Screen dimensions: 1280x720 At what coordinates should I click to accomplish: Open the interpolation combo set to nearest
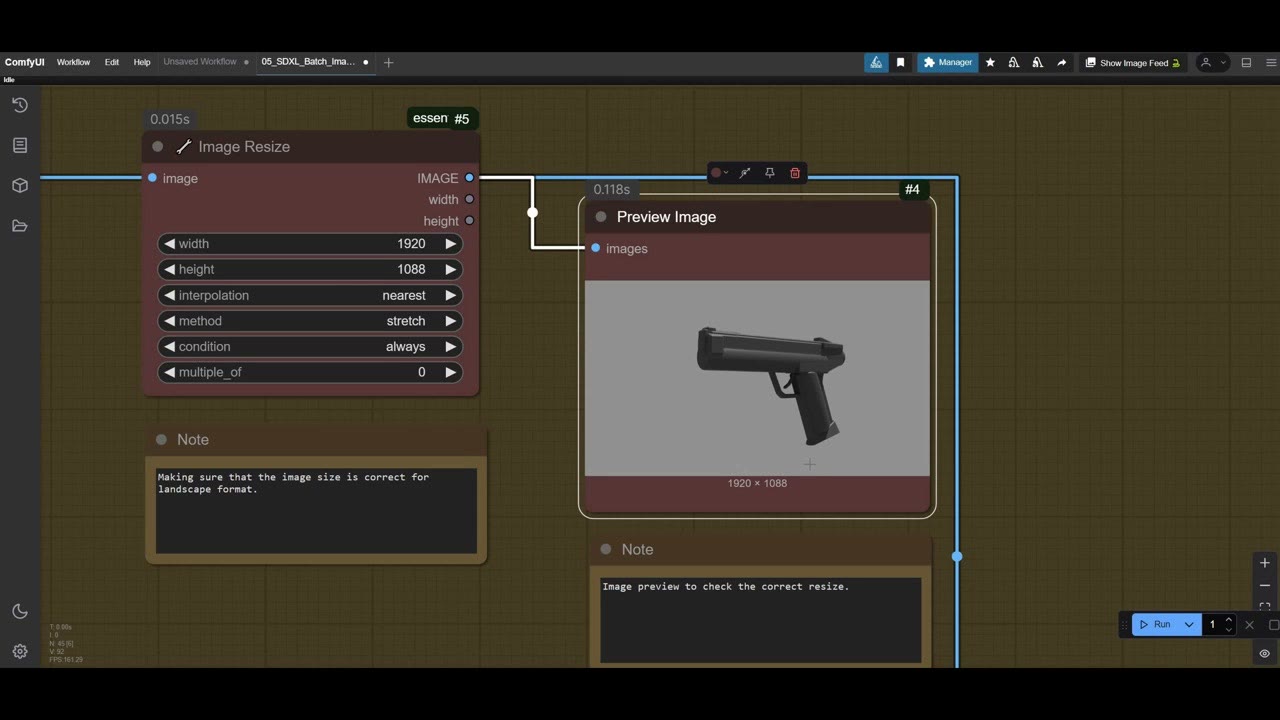pyautogui.click(x=310, y=295)
